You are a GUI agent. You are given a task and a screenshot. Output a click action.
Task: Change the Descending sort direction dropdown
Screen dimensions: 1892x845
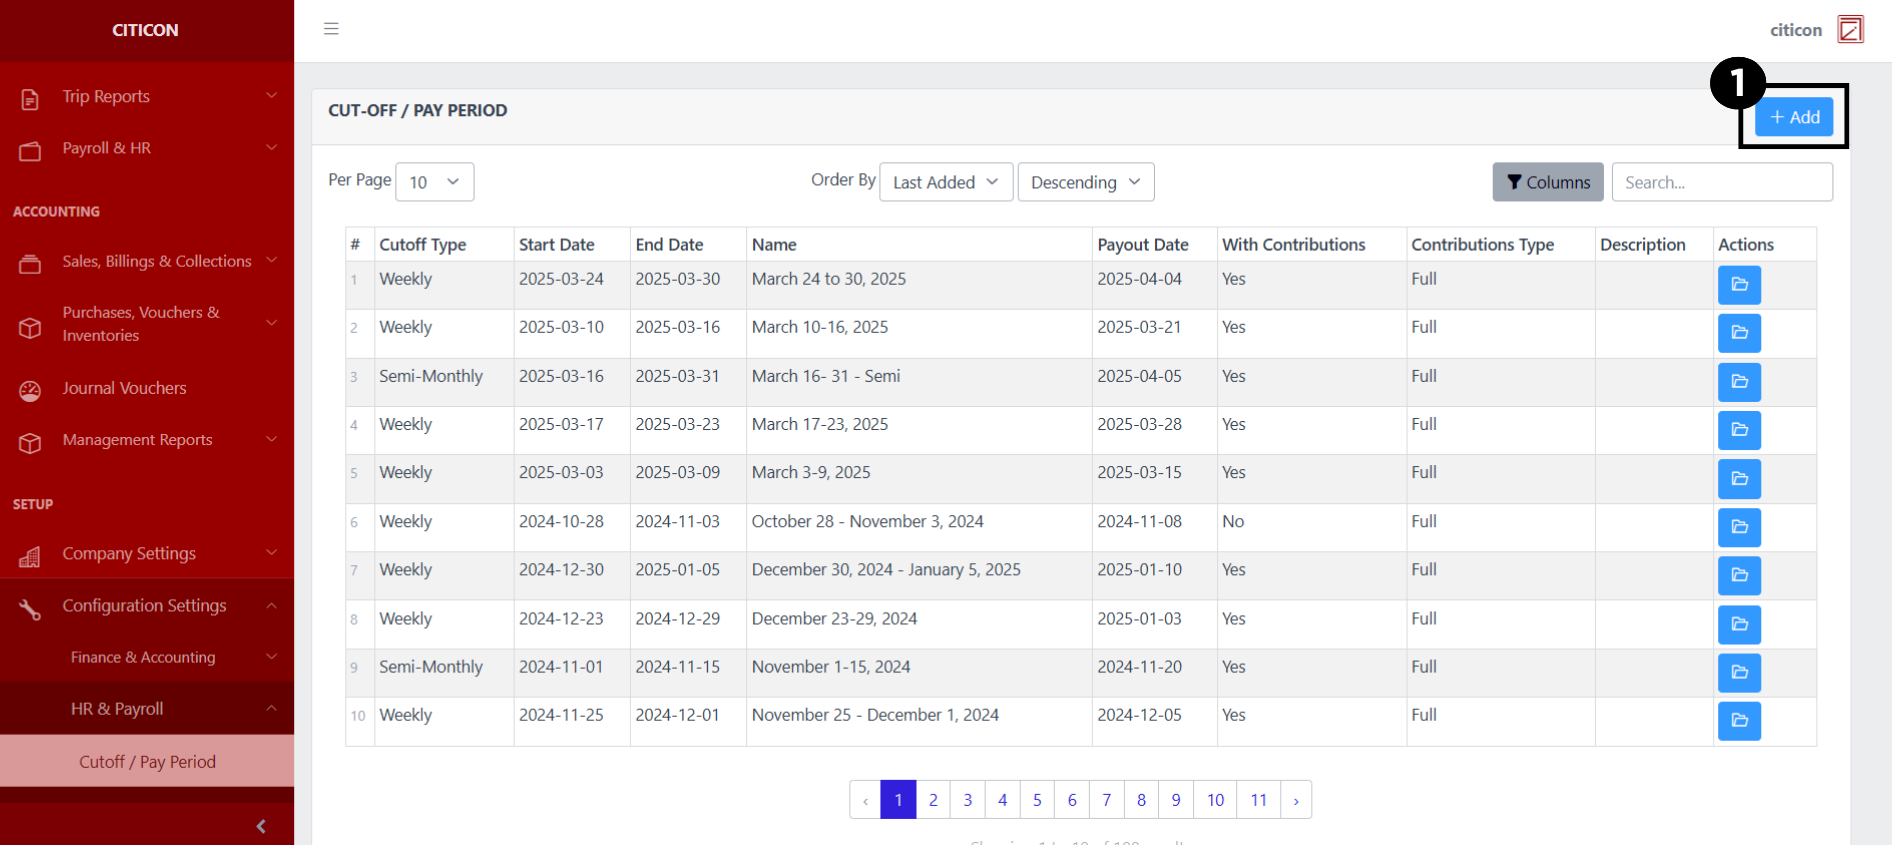[x=1085, y=182]
